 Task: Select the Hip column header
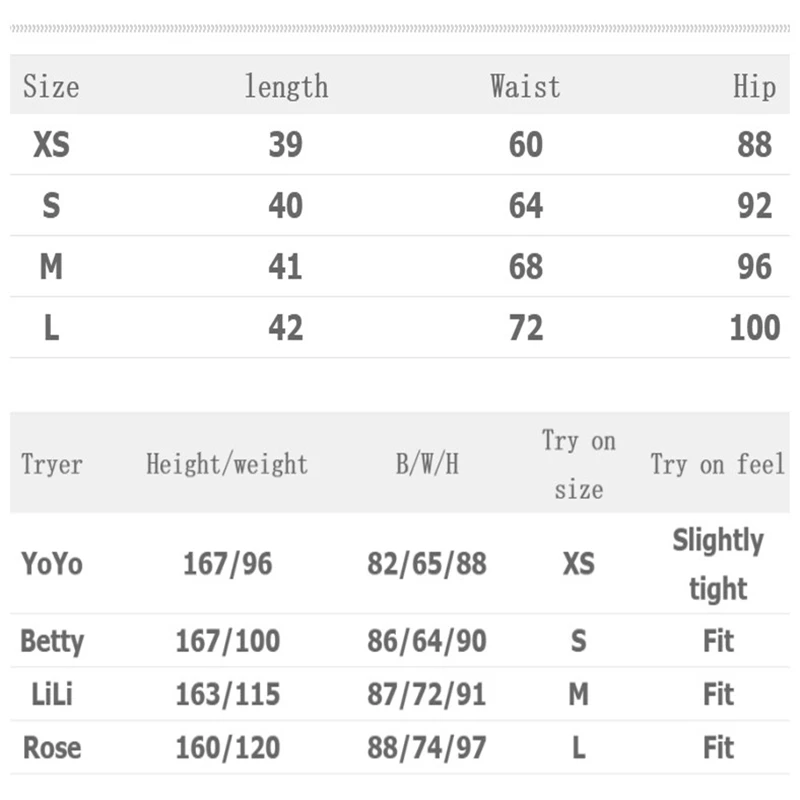click(754, 87)
